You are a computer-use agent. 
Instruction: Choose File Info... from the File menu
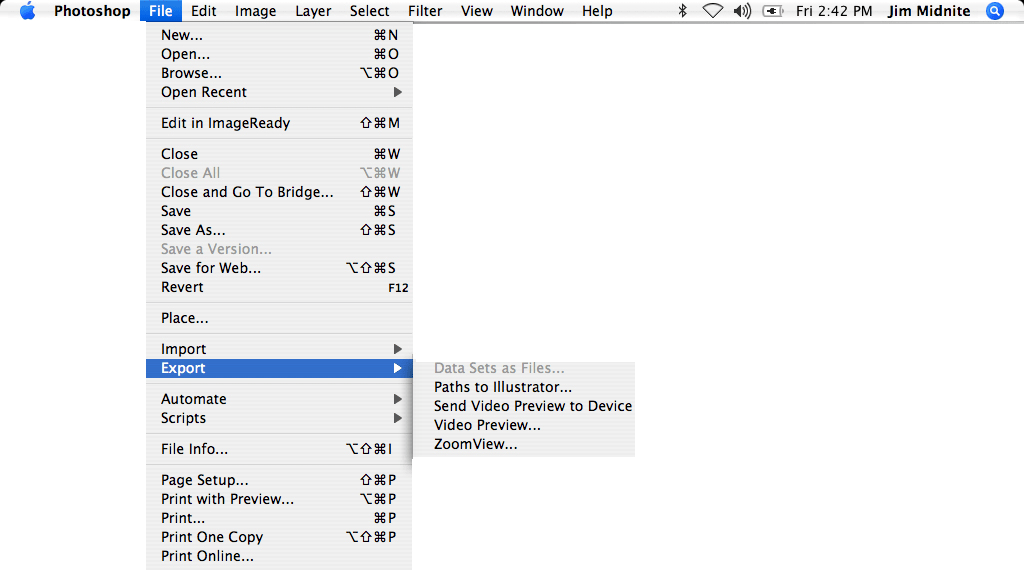pyautogui.click(x=279, y=449)
